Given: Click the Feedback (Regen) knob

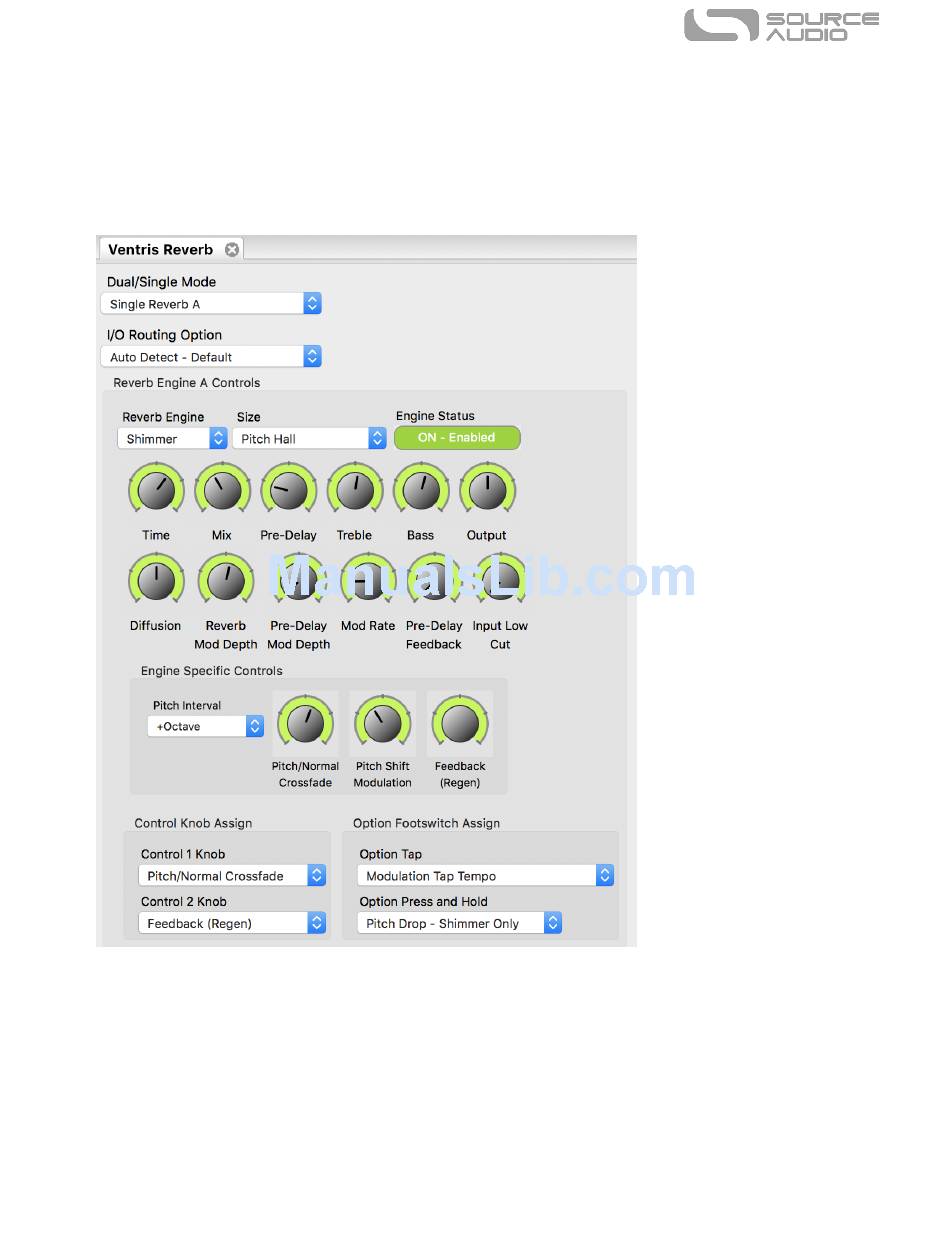Looking at the screenshot, I should (x=460, y=723).
